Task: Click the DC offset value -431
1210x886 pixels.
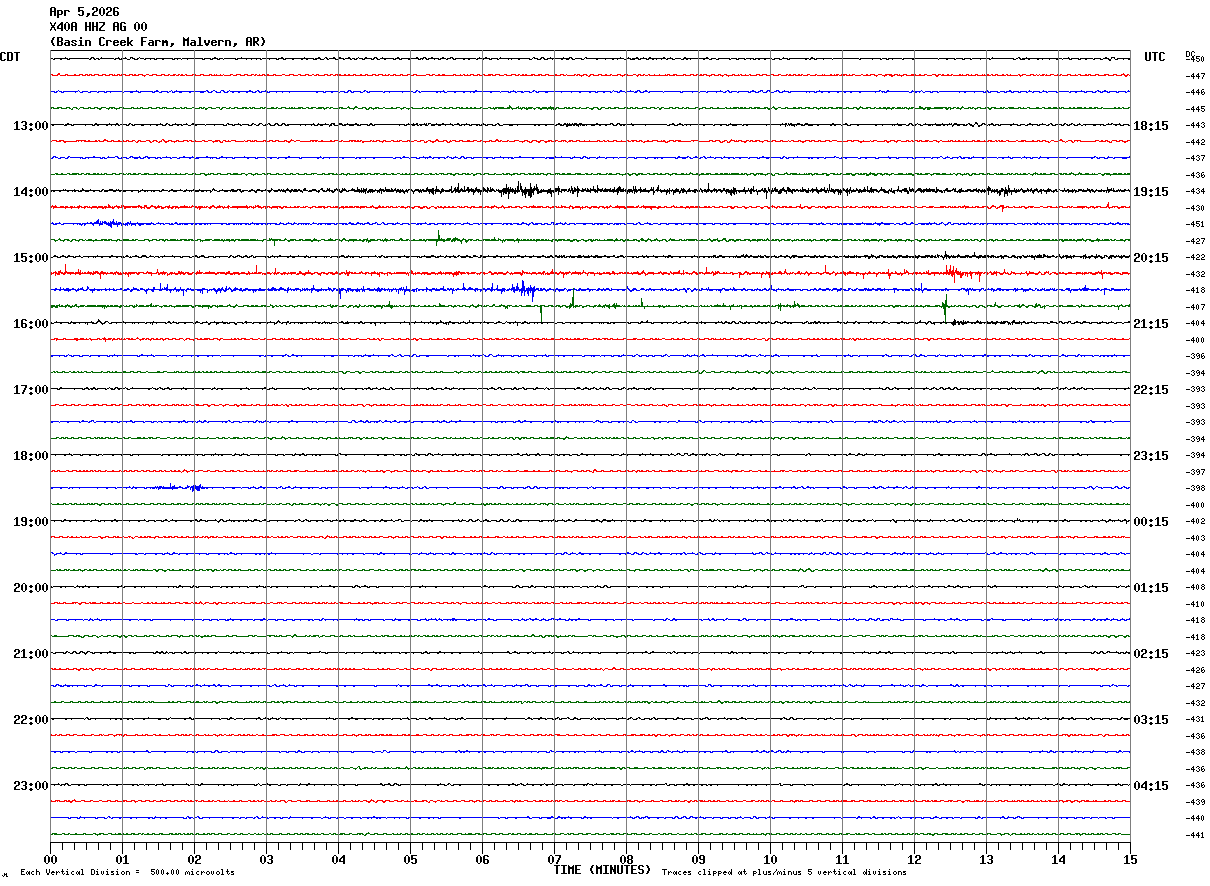Action: pos(1196,719)
